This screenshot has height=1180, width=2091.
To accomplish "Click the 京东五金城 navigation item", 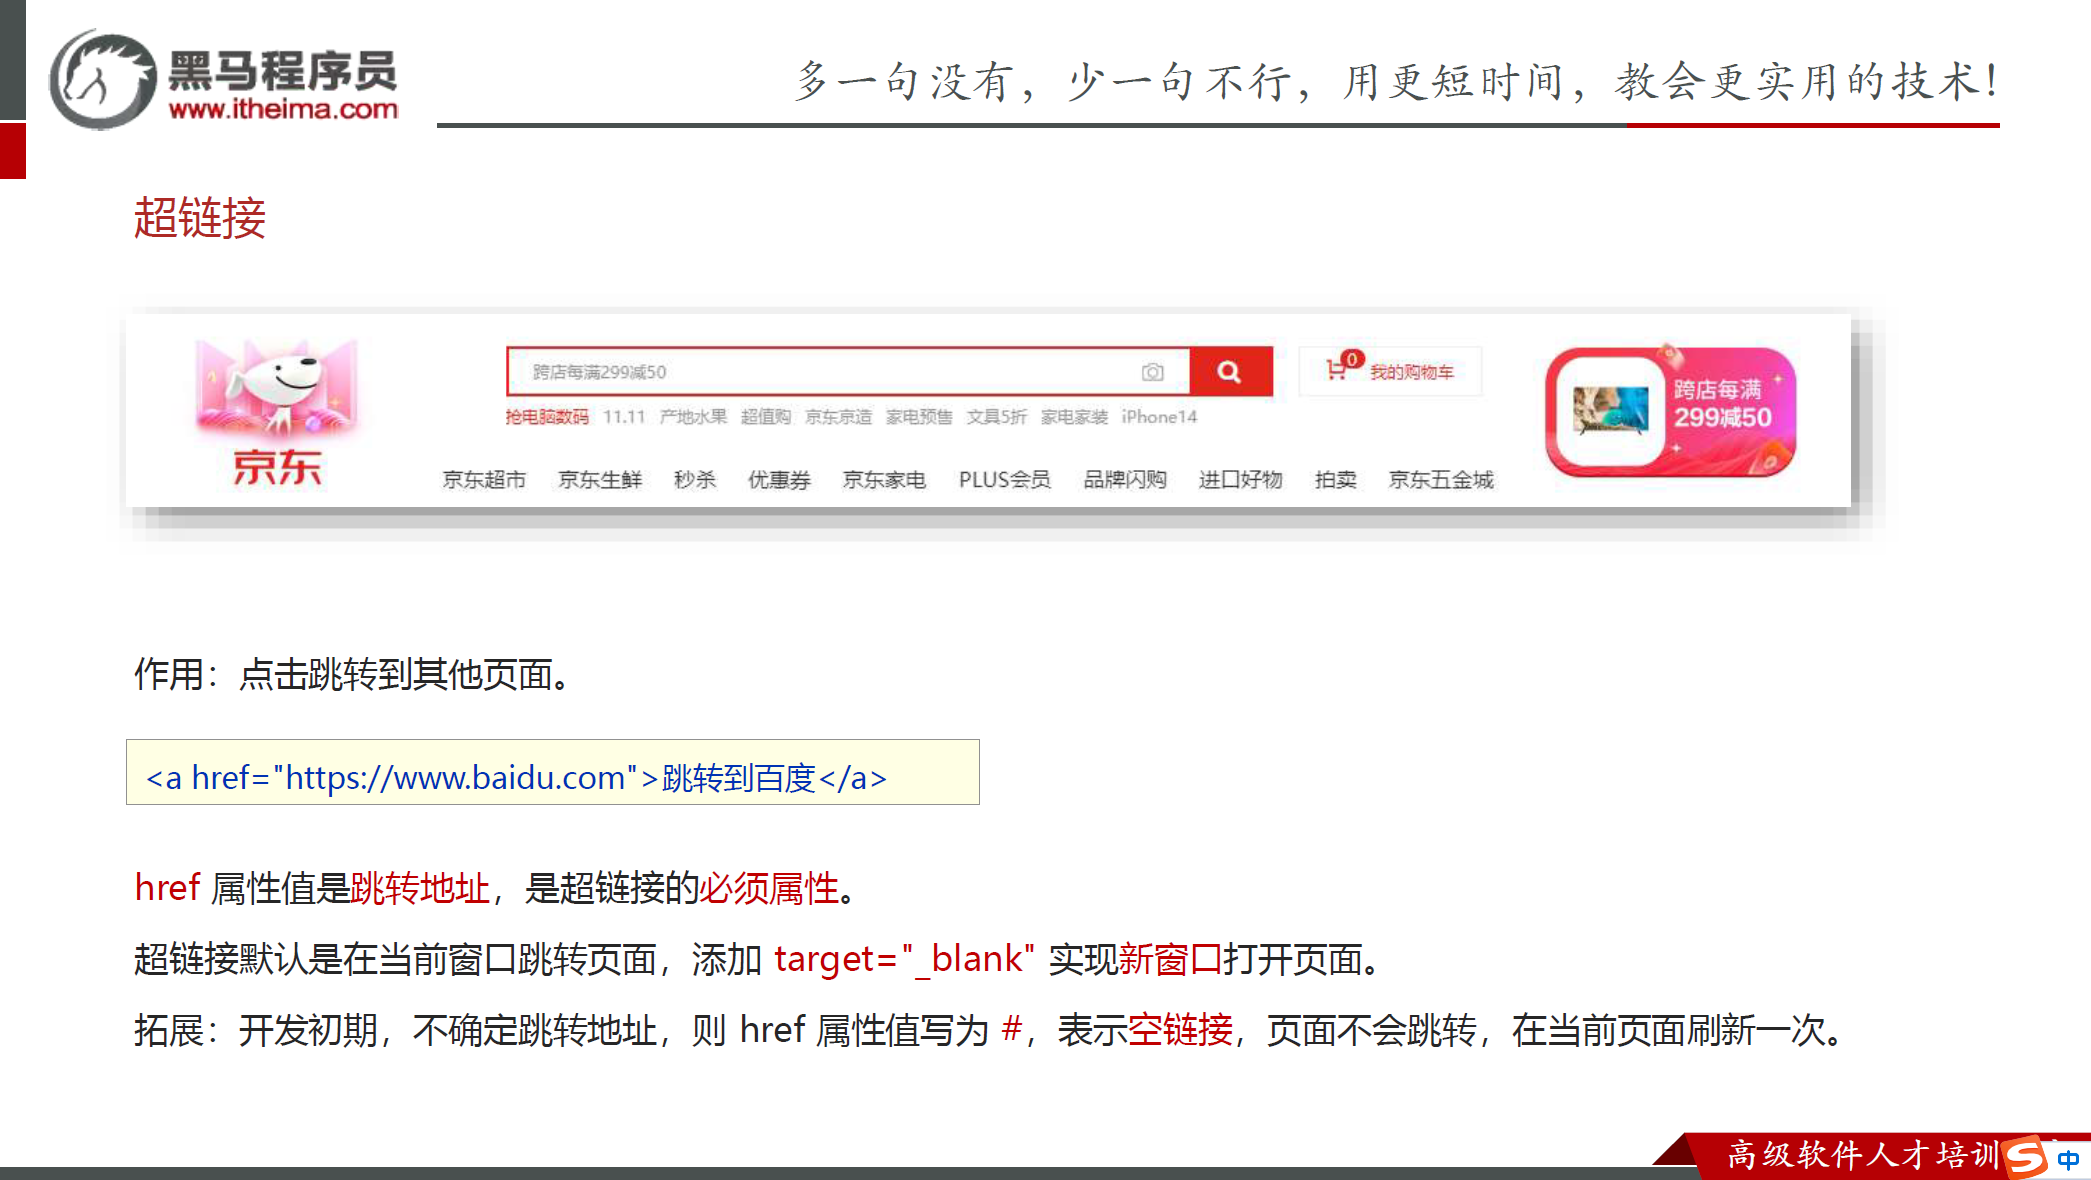I will (1440, 480).
